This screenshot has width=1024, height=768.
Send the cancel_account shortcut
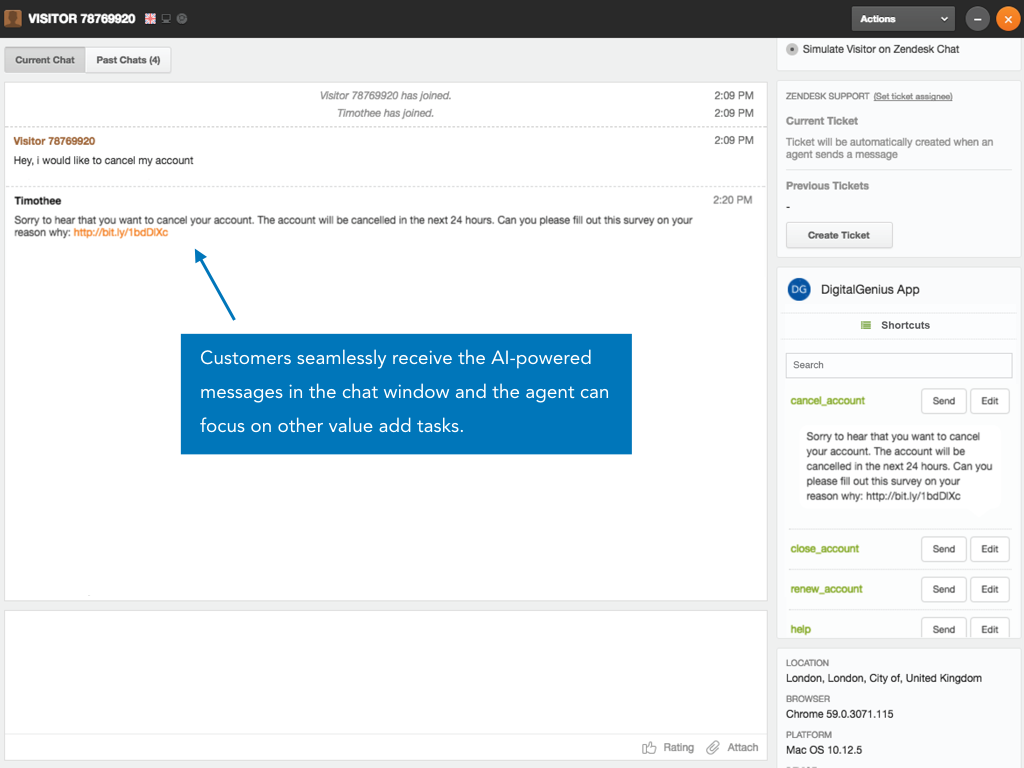point(943,401)
